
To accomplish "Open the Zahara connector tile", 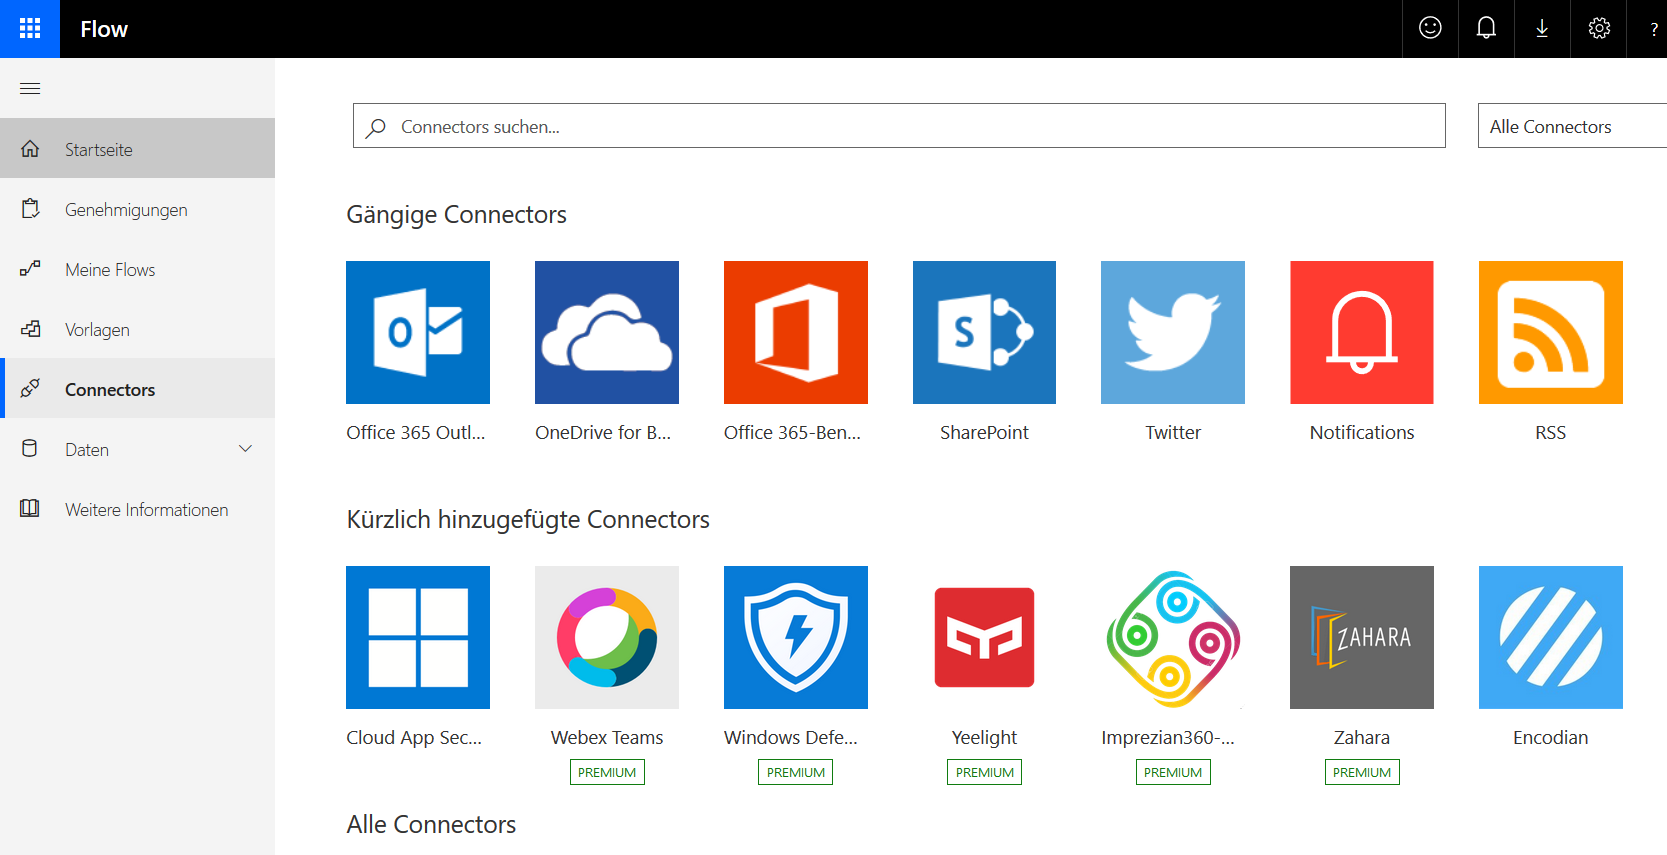I will 1362,637.
